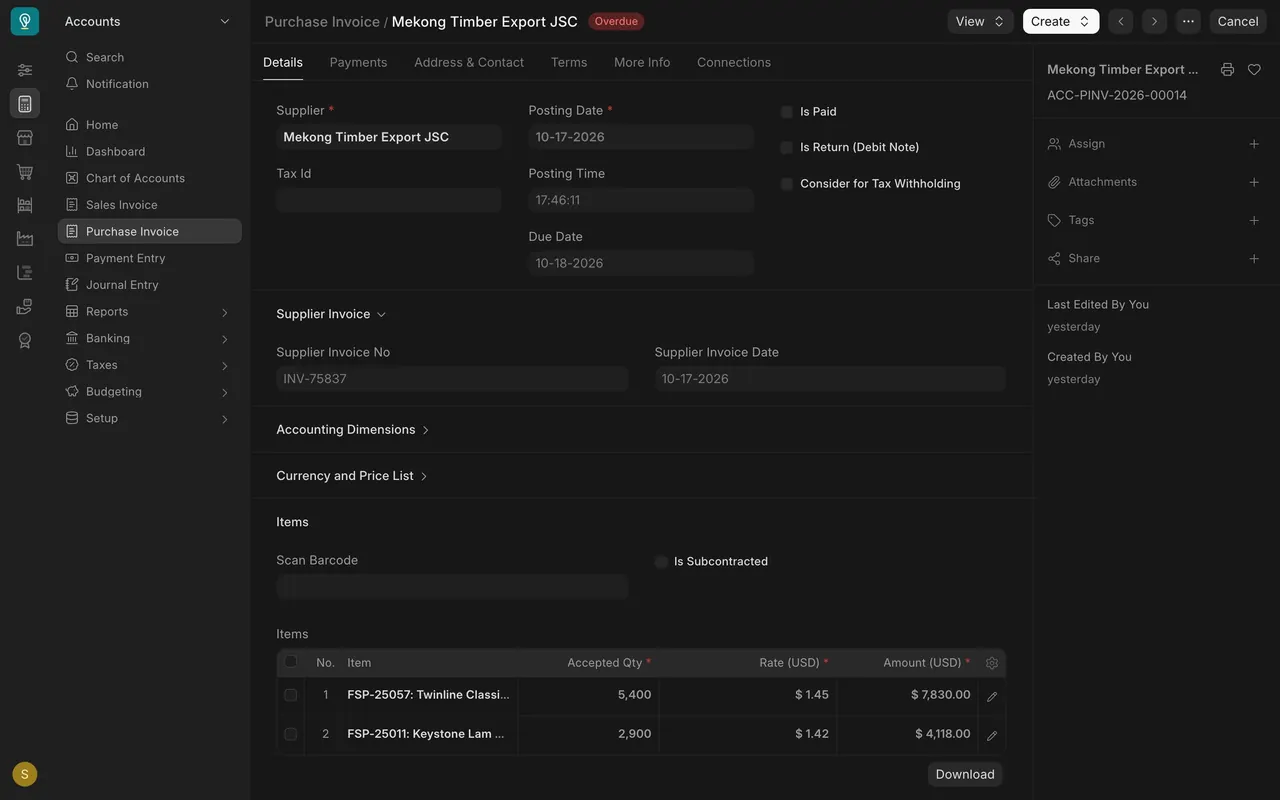Open the shopping cart sidebar icon

pyautogui.click(x=25, y=172)
